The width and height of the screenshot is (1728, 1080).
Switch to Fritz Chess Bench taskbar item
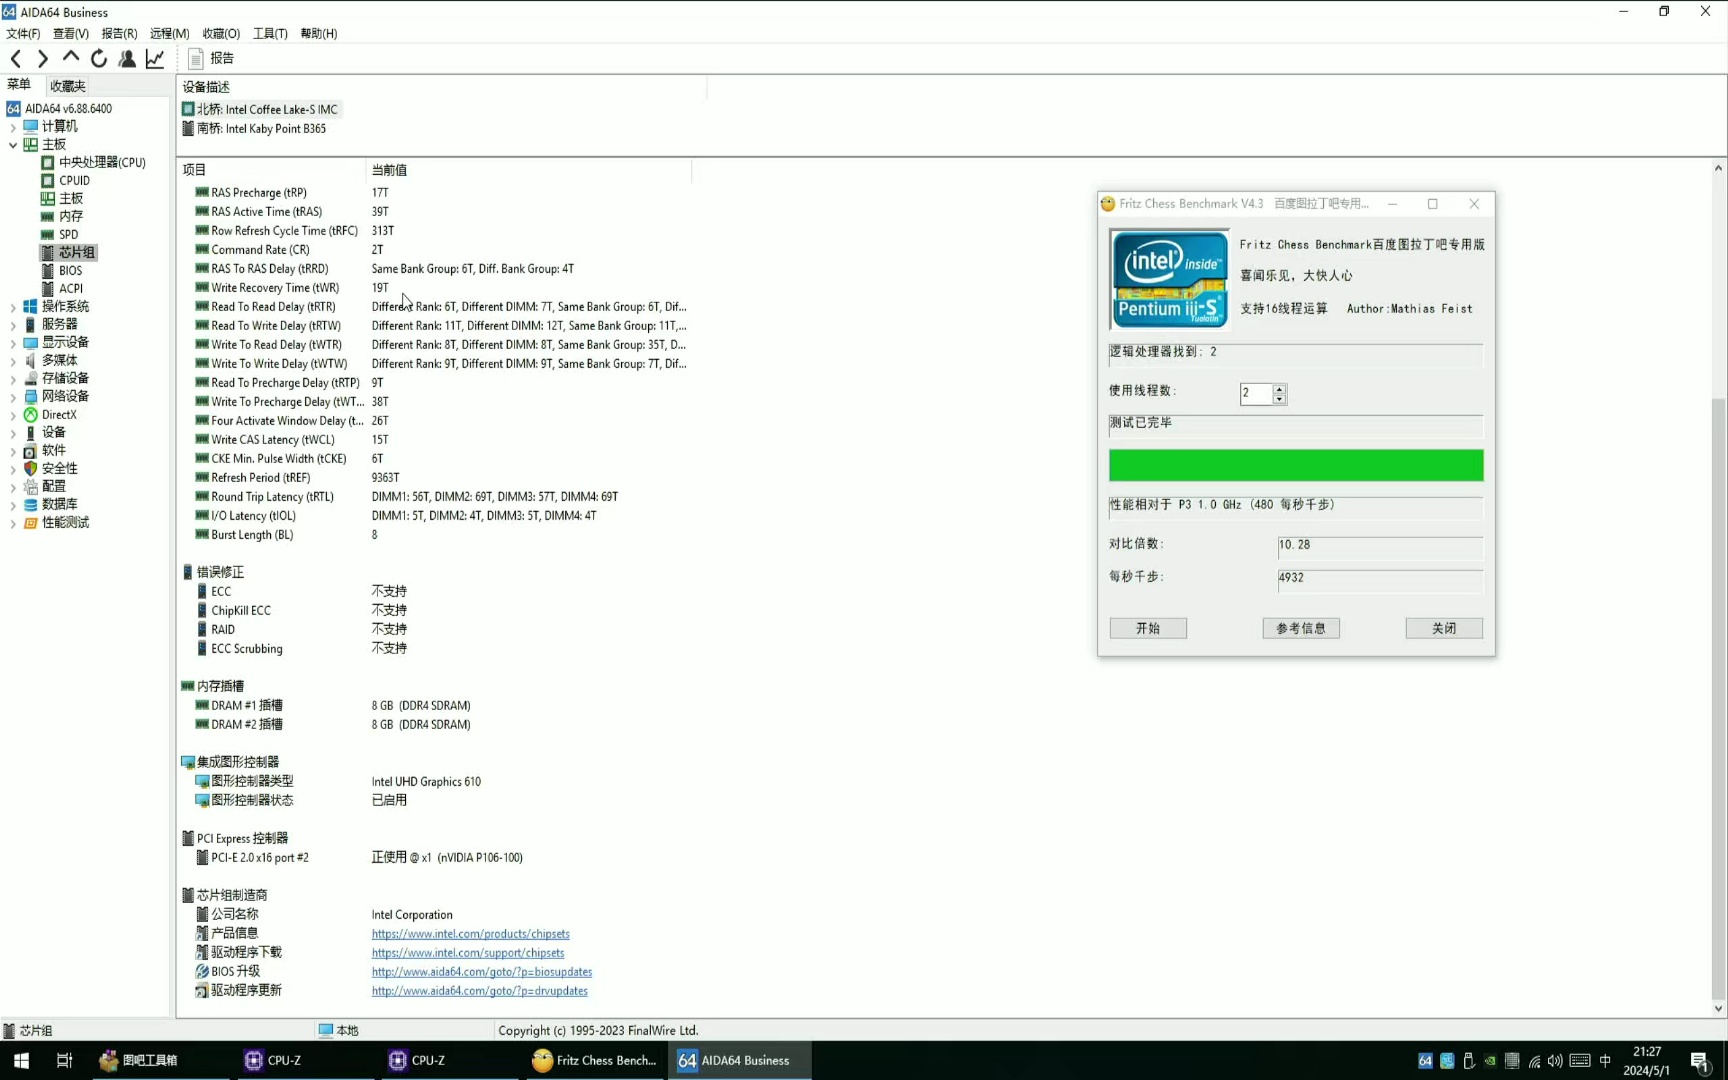click(x=594, y=1060)
